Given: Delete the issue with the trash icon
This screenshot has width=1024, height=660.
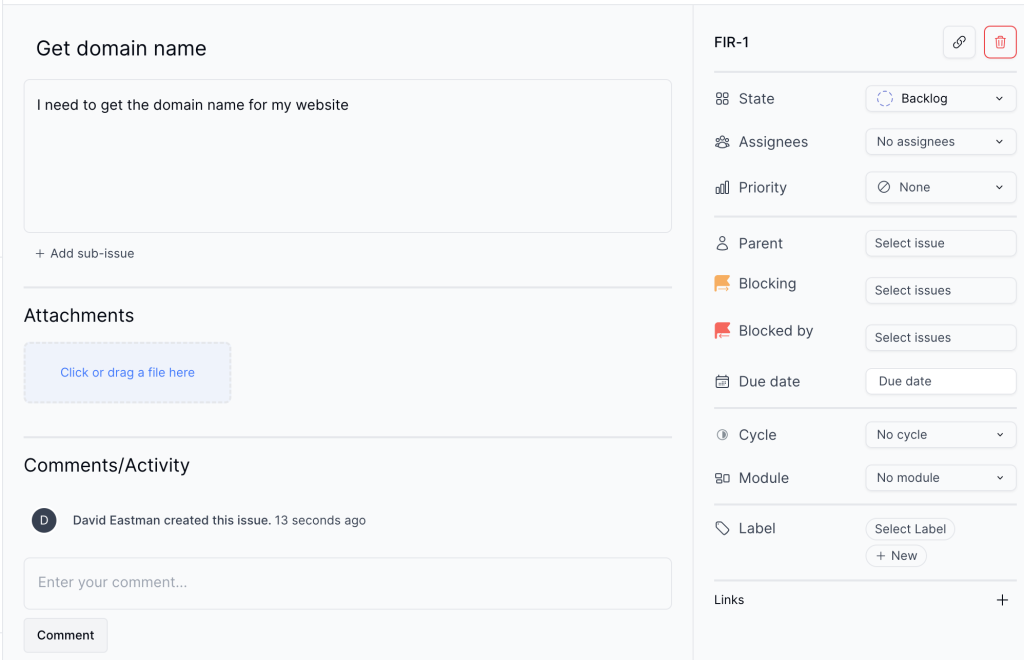Looking at the screenshot, I should point(1000,42).
